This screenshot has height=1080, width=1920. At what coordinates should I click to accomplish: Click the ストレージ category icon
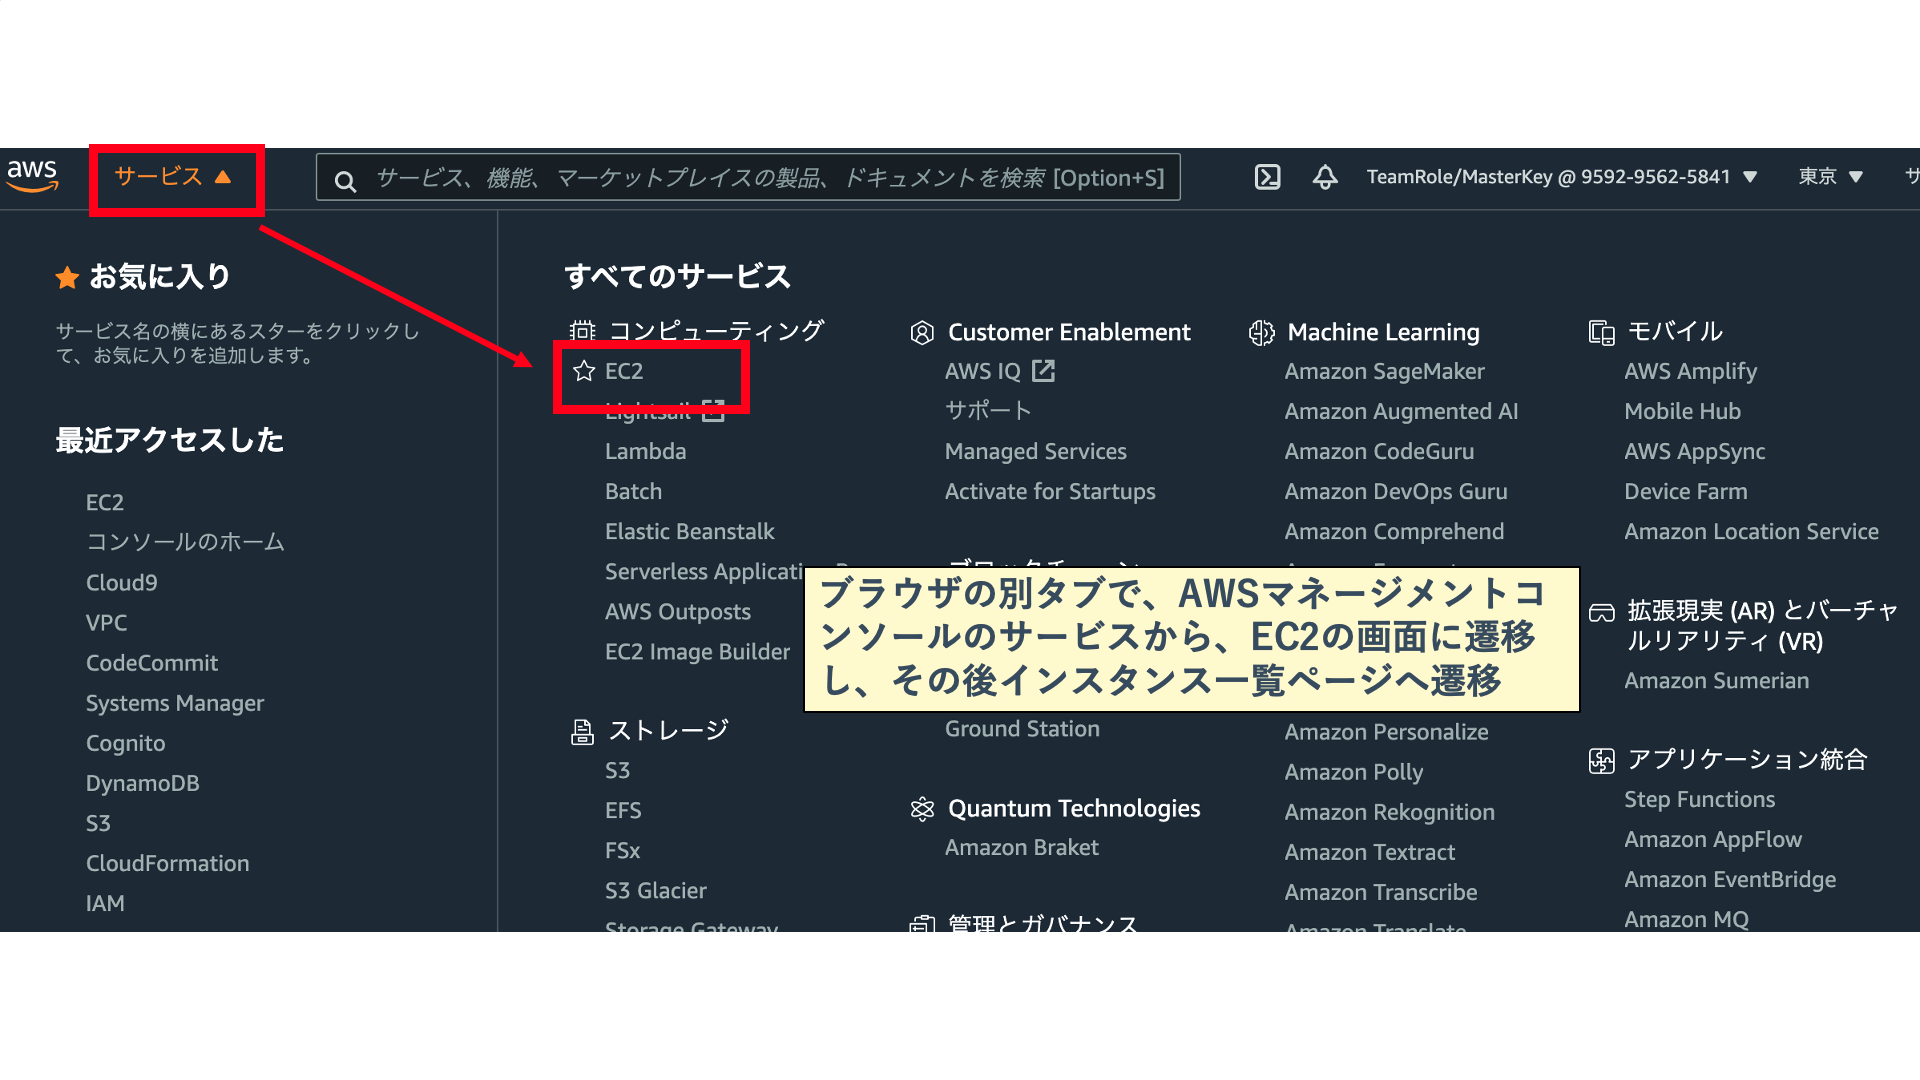pyautogui.click(x=582, y=732)
